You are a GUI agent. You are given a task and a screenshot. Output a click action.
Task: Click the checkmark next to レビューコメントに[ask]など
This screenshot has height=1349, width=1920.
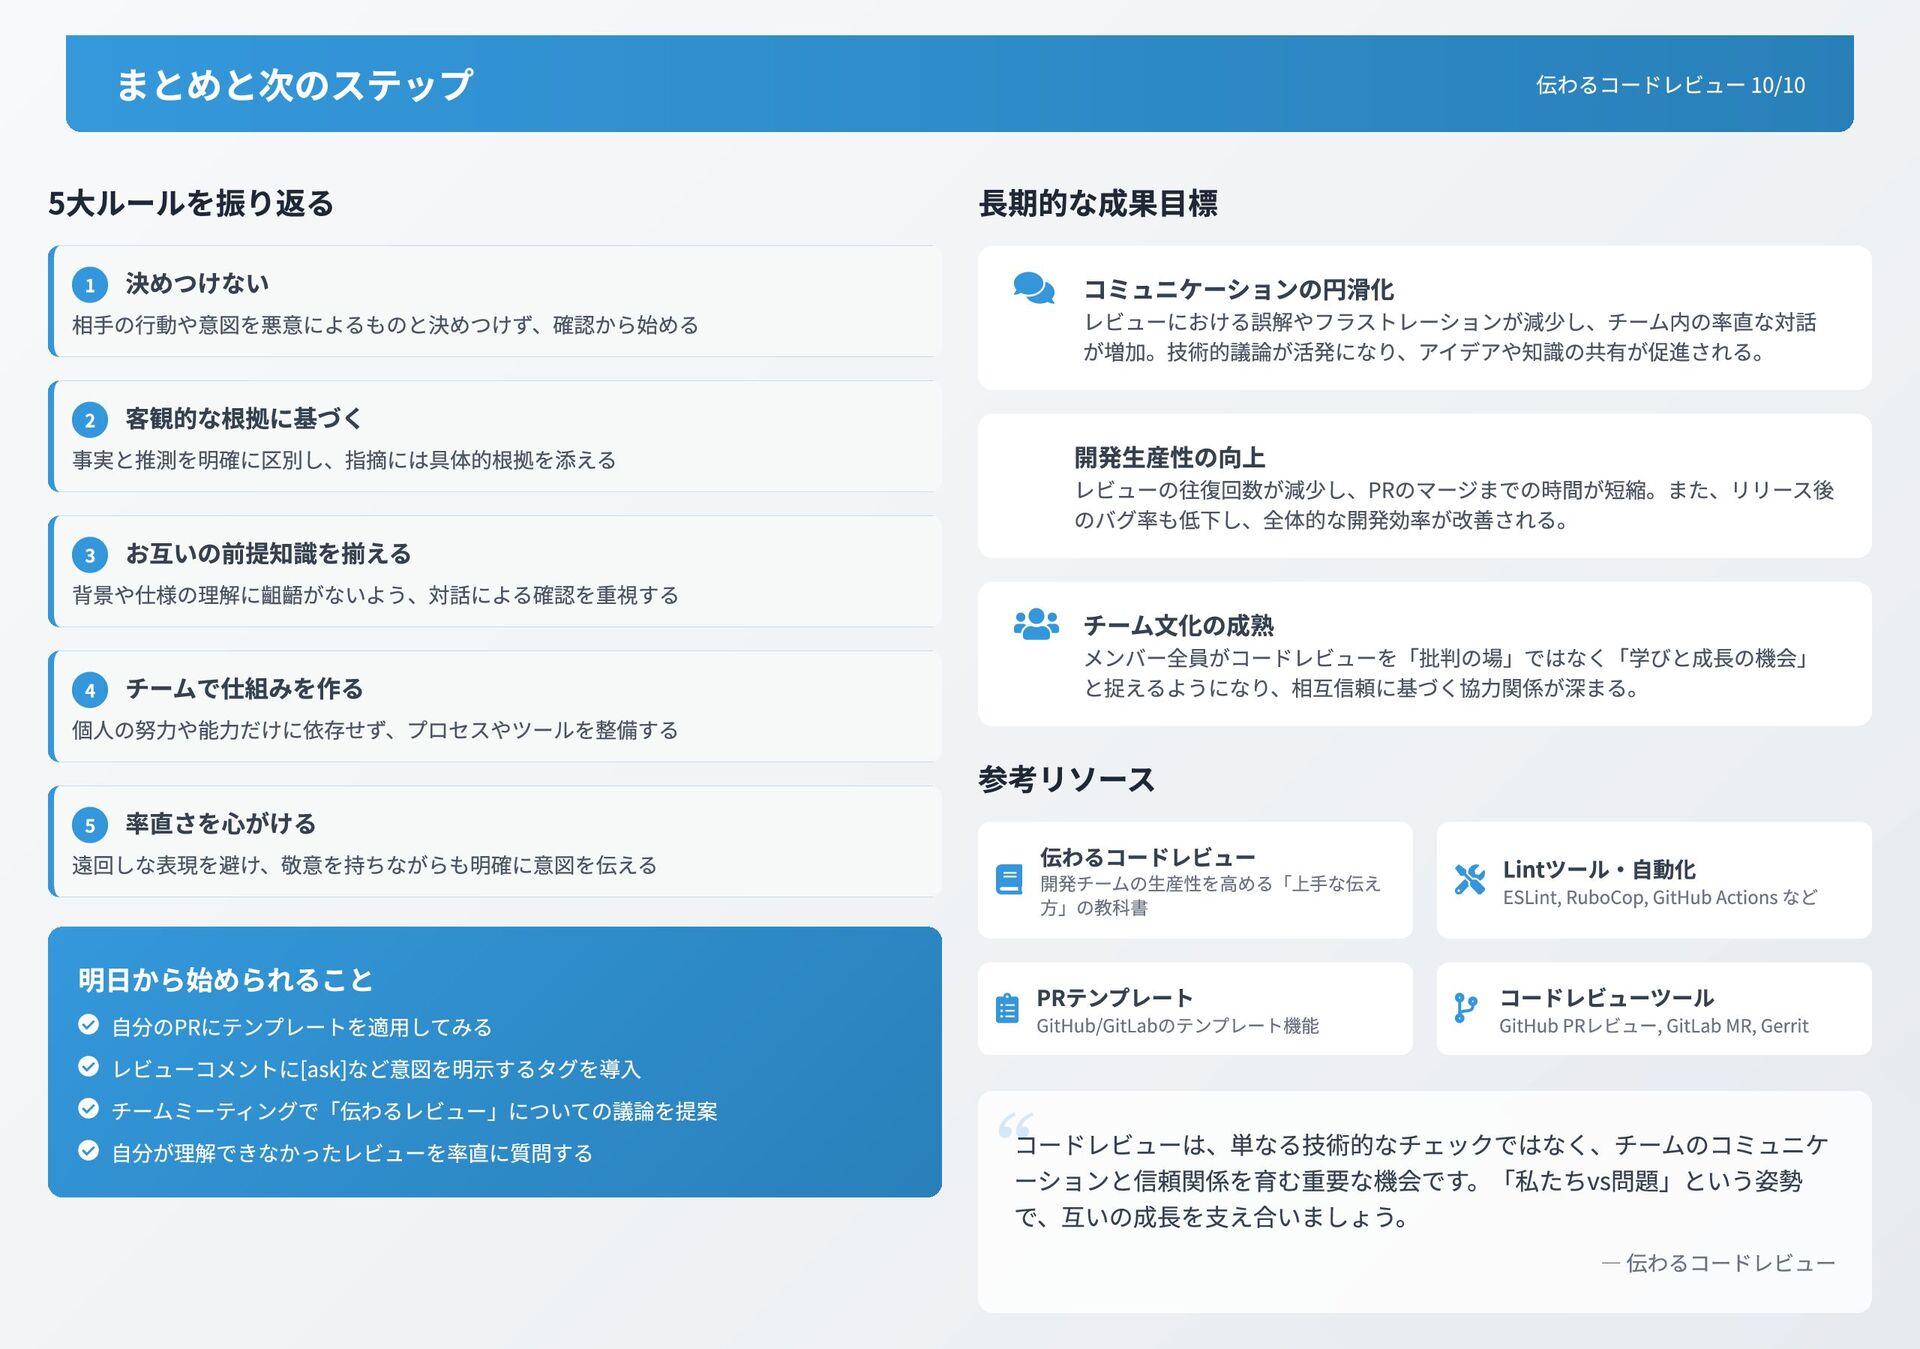[89, 1067]
